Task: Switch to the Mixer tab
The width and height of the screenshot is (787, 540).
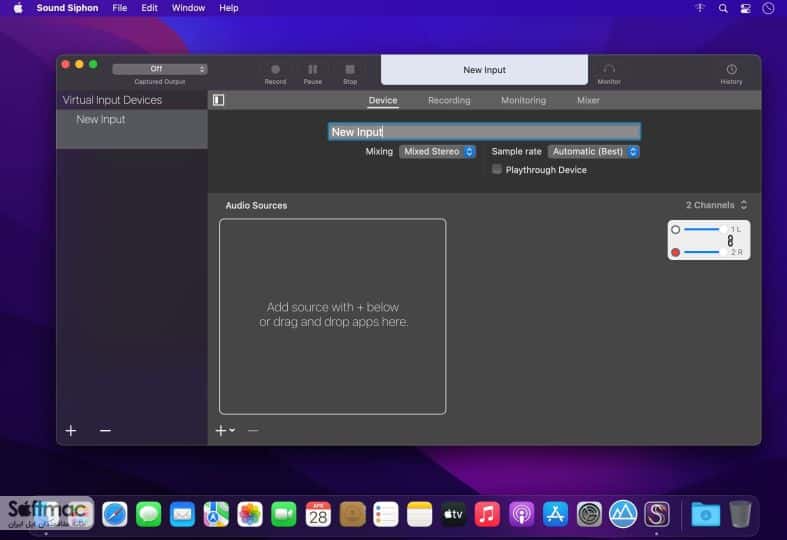Action: (x=588, y=100)
